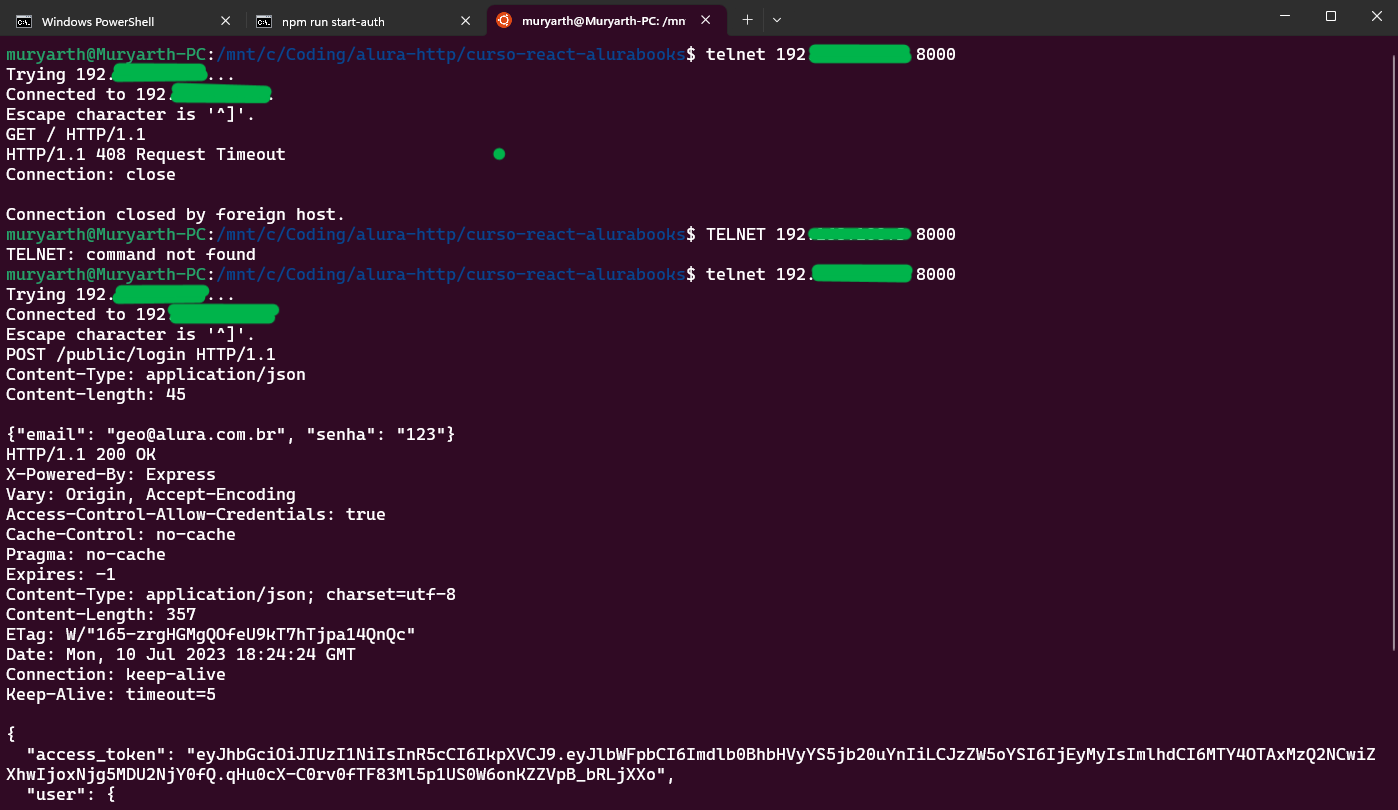Click 'Date: Mon, 10 Jul 2023 18:24:24 GMT'
This screenshot has height=810, width=1398.
181,654
